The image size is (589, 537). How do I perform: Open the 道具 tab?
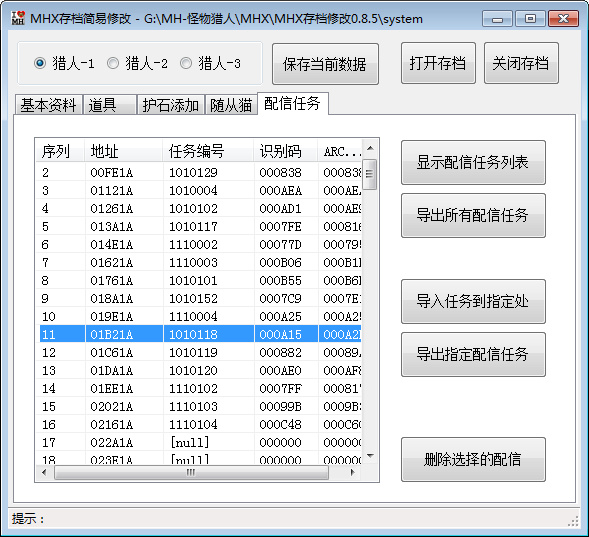[109, 105]
